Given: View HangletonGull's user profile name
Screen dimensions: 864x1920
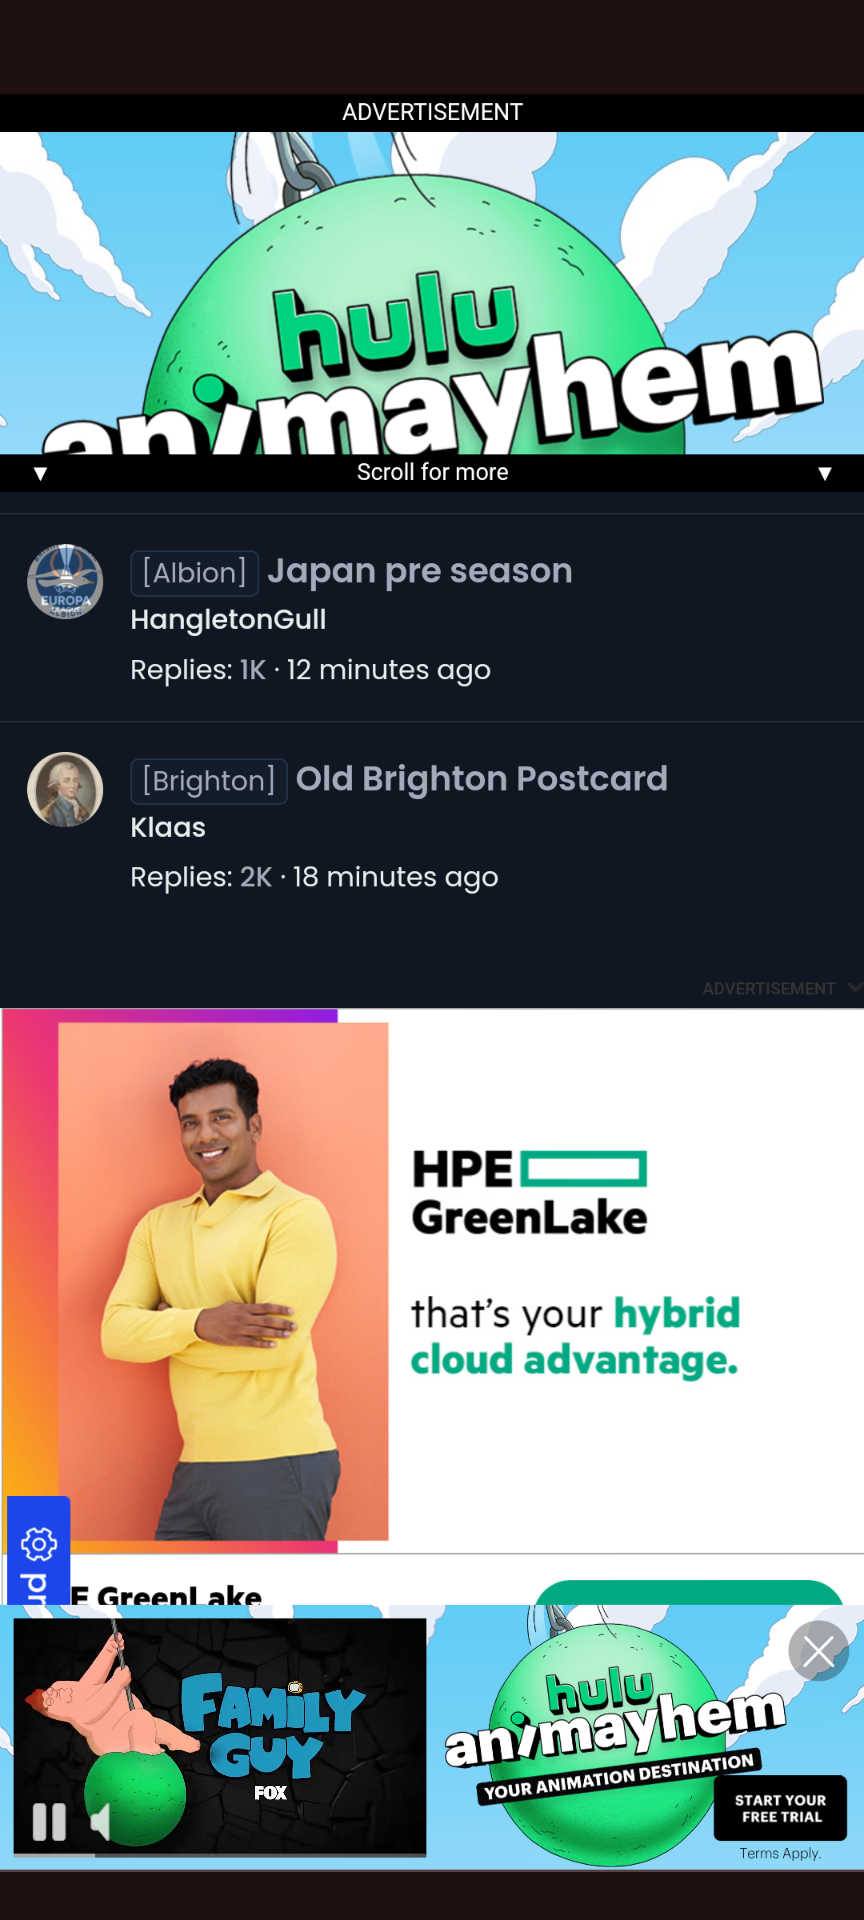Looking at the screenshot, I should 228,620.
